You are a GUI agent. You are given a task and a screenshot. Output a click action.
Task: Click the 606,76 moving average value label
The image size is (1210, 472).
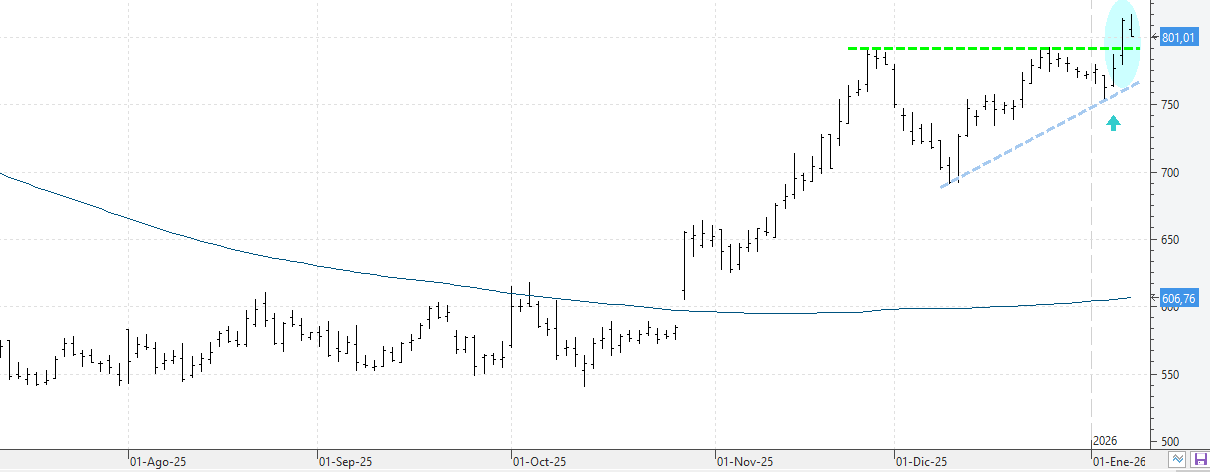1178,298
